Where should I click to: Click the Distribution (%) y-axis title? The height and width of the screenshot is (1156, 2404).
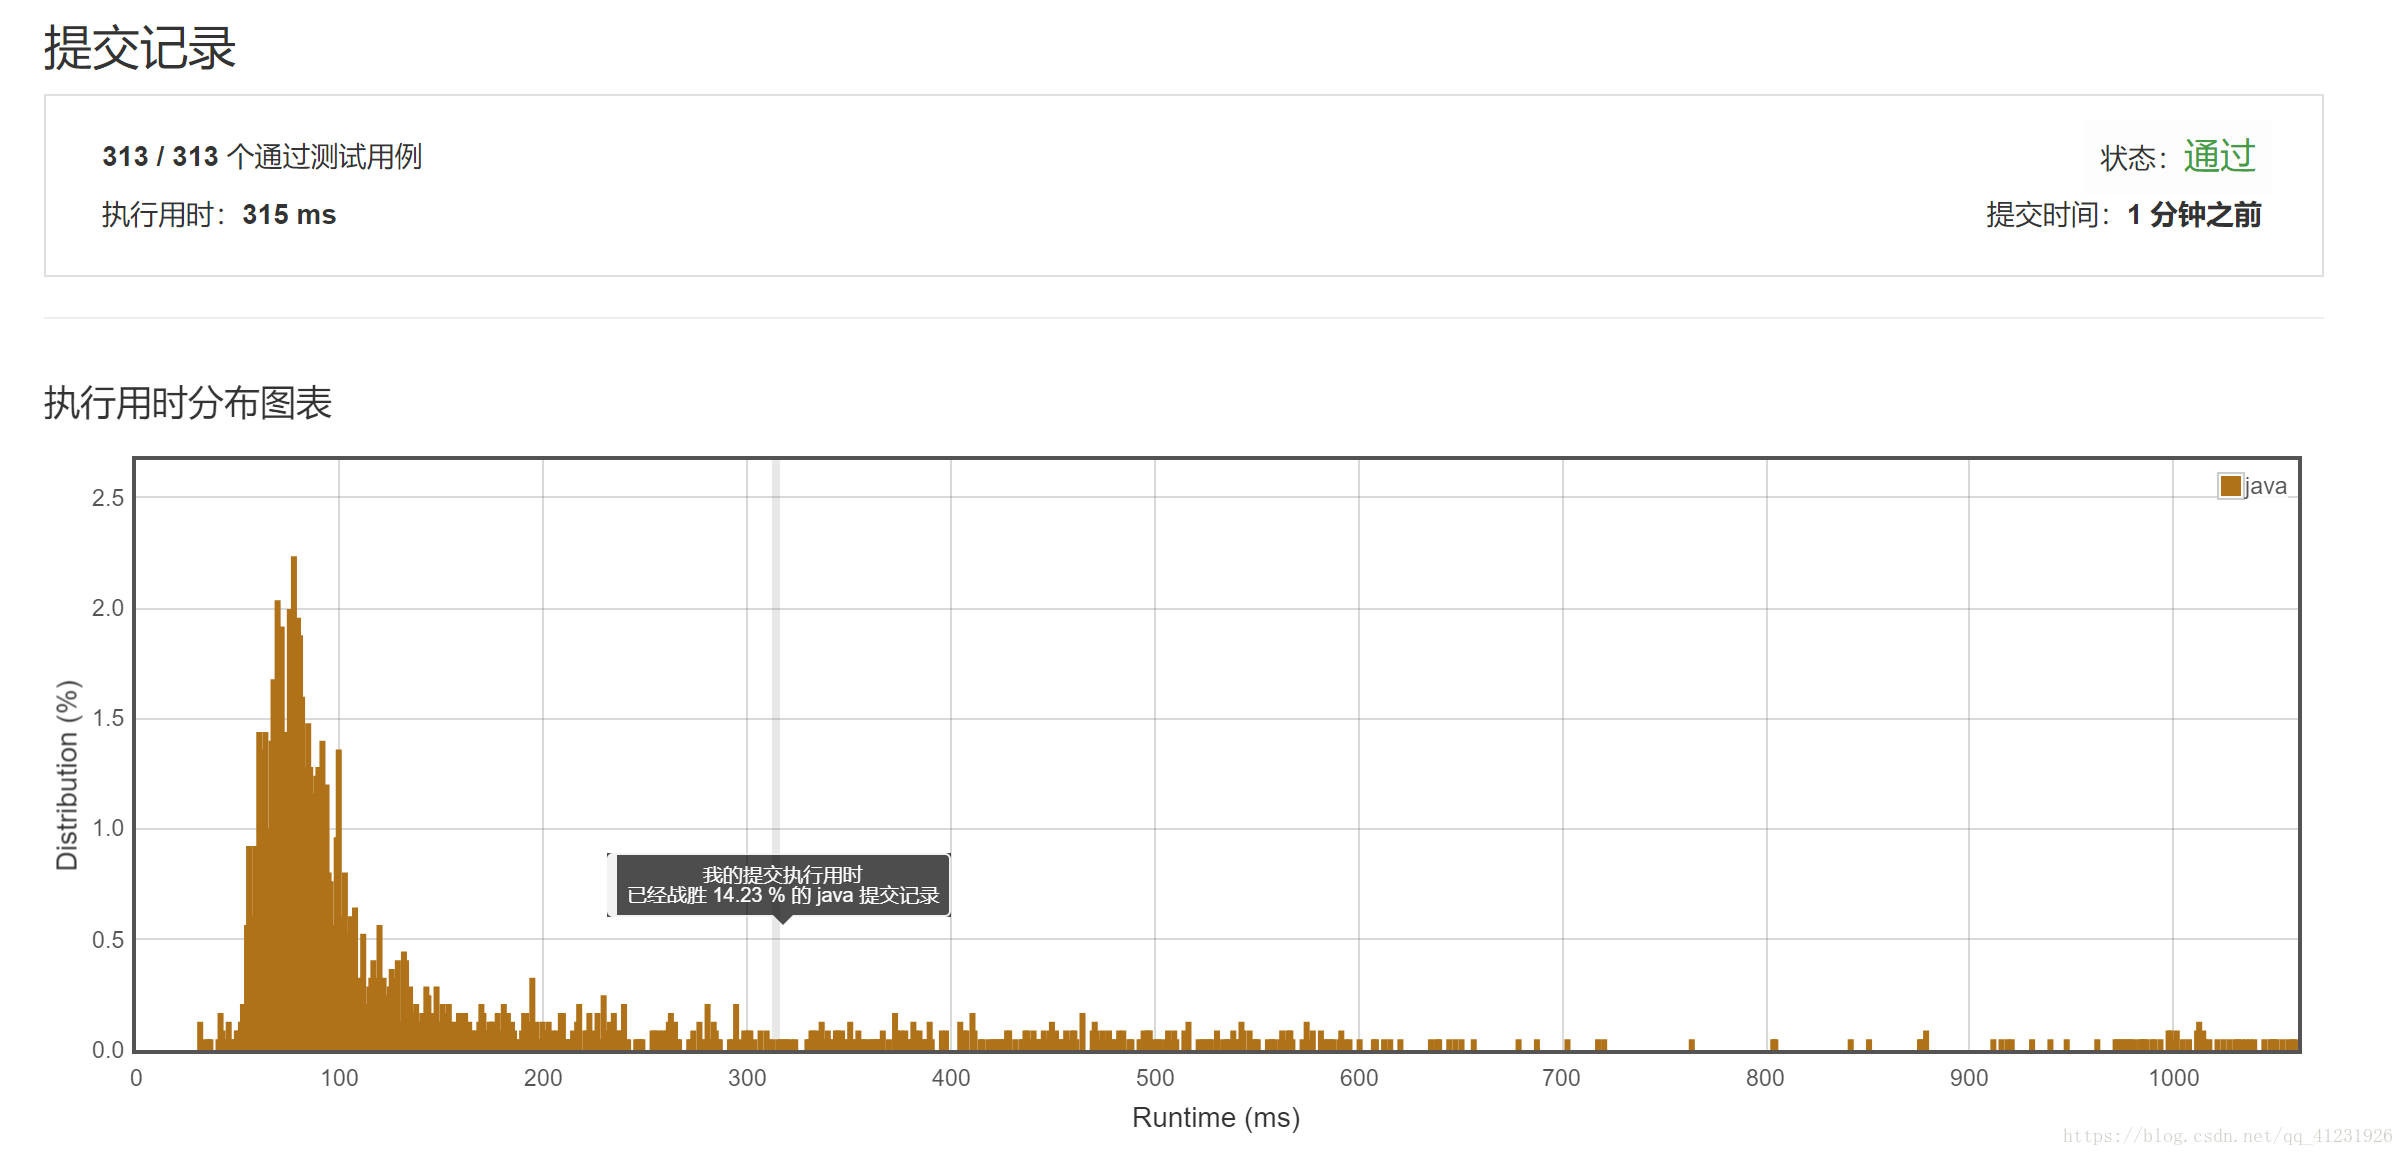[x=67, y=775]
